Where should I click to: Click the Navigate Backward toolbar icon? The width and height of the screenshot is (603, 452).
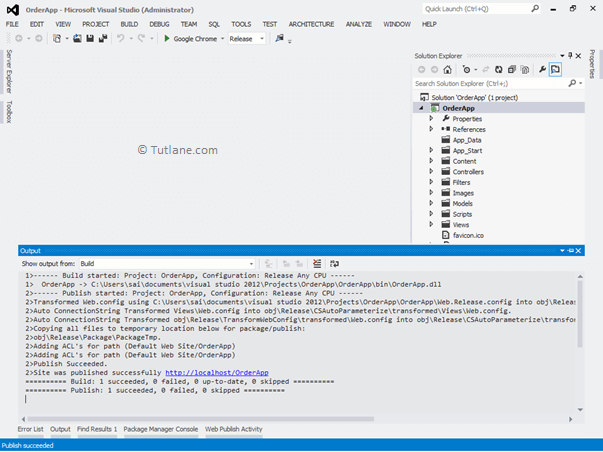point(18,38)
